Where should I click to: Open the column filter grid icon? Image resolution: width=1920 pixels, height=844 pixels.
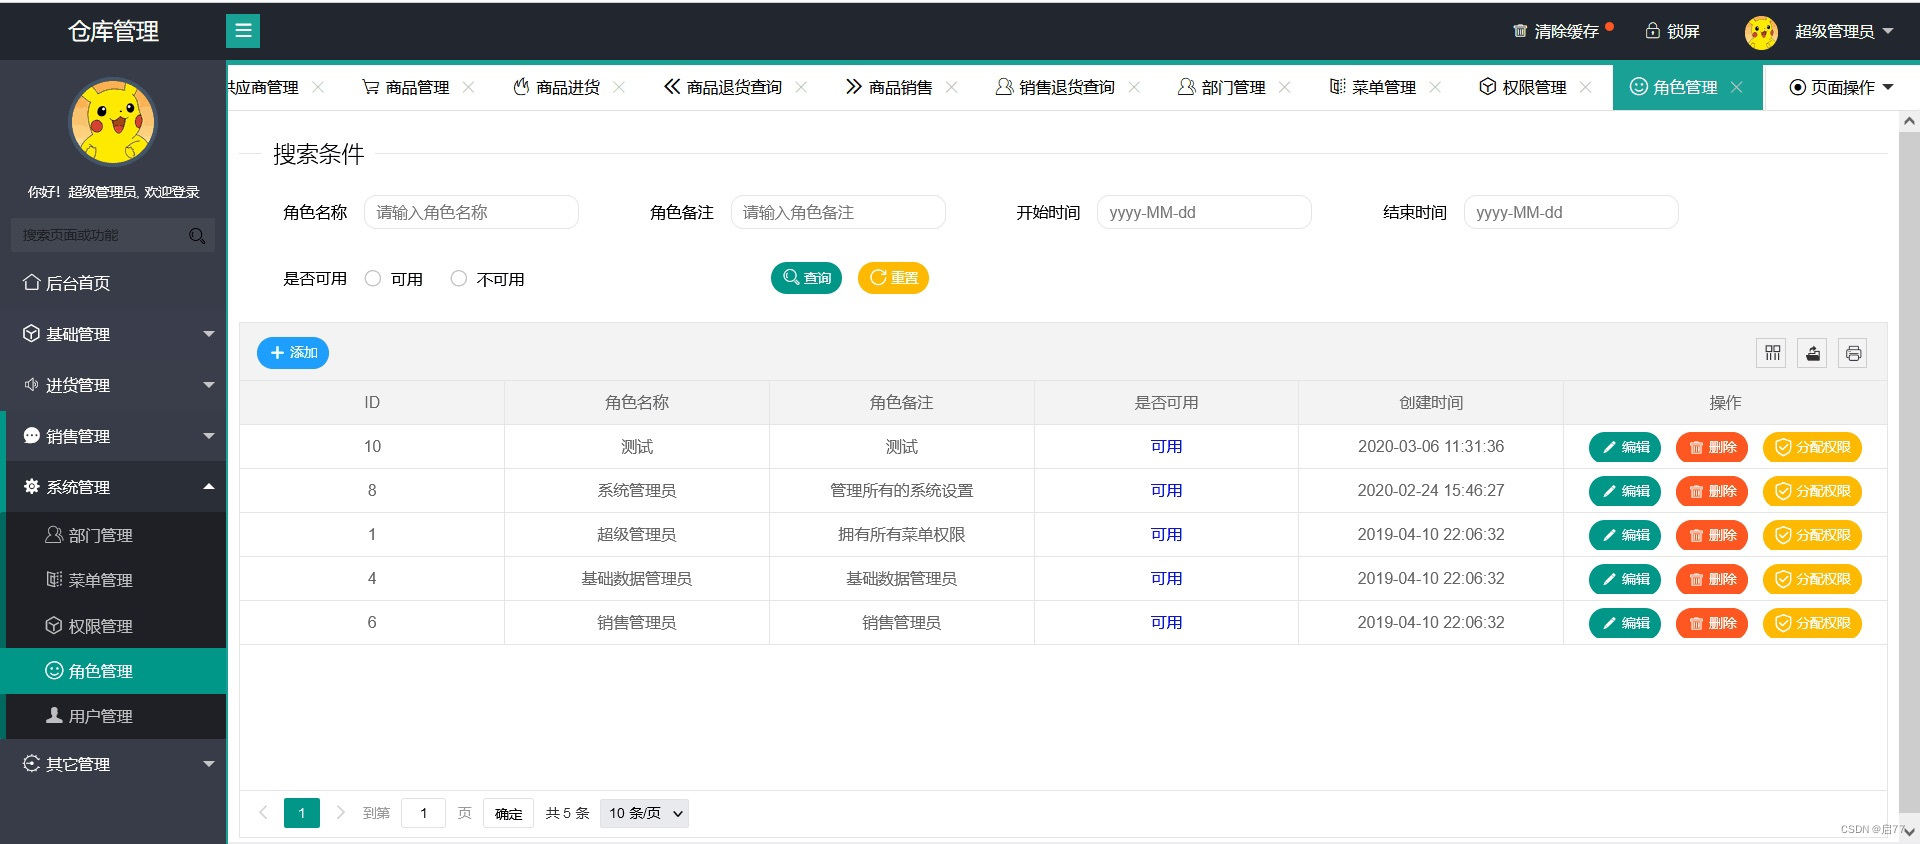coord(1772,353)
